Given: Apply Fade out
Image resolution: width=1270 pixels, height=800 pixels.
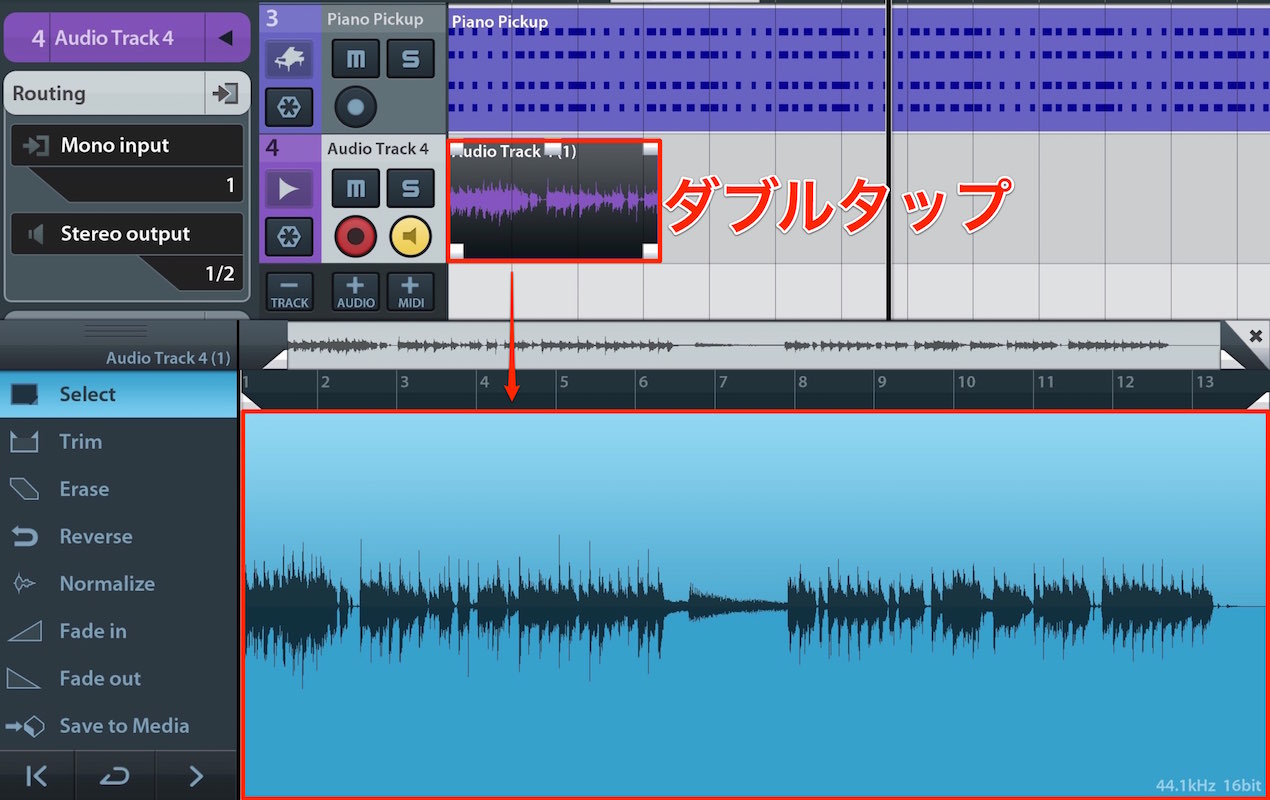Looking at the screenshot, I should click(x=118, y=679).
